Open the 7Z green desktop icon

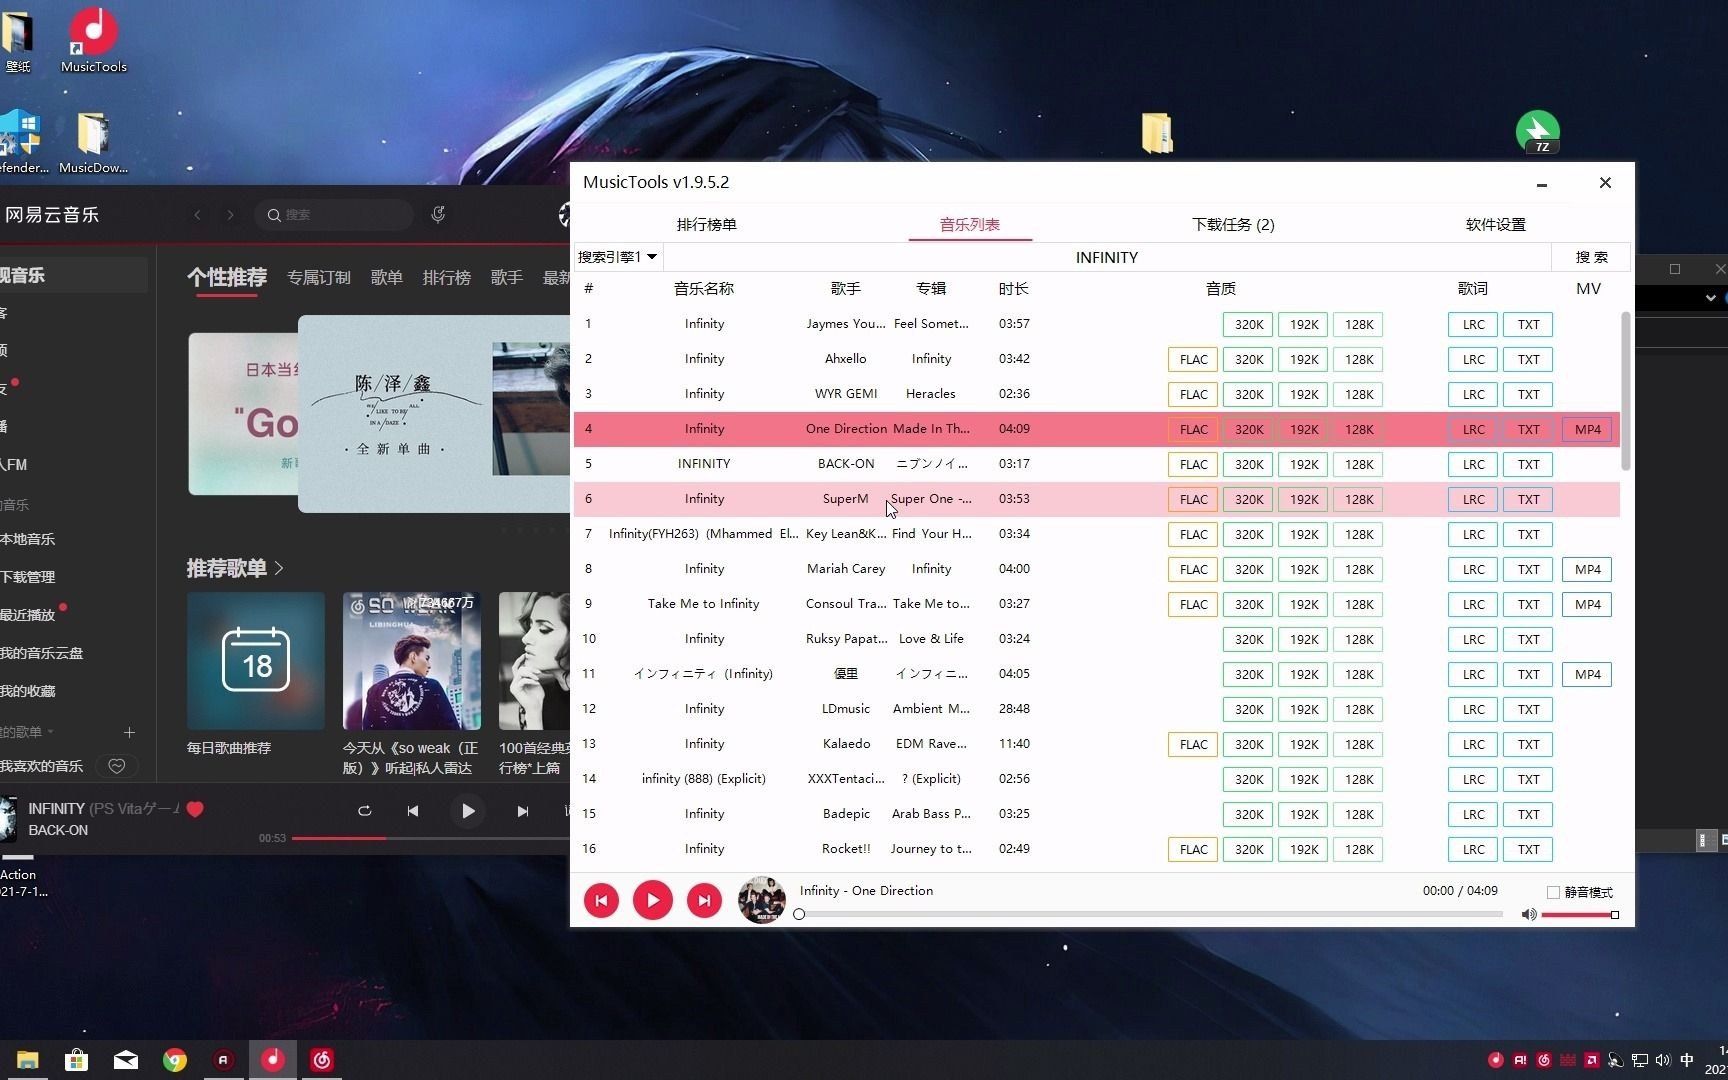point(1537,132)
